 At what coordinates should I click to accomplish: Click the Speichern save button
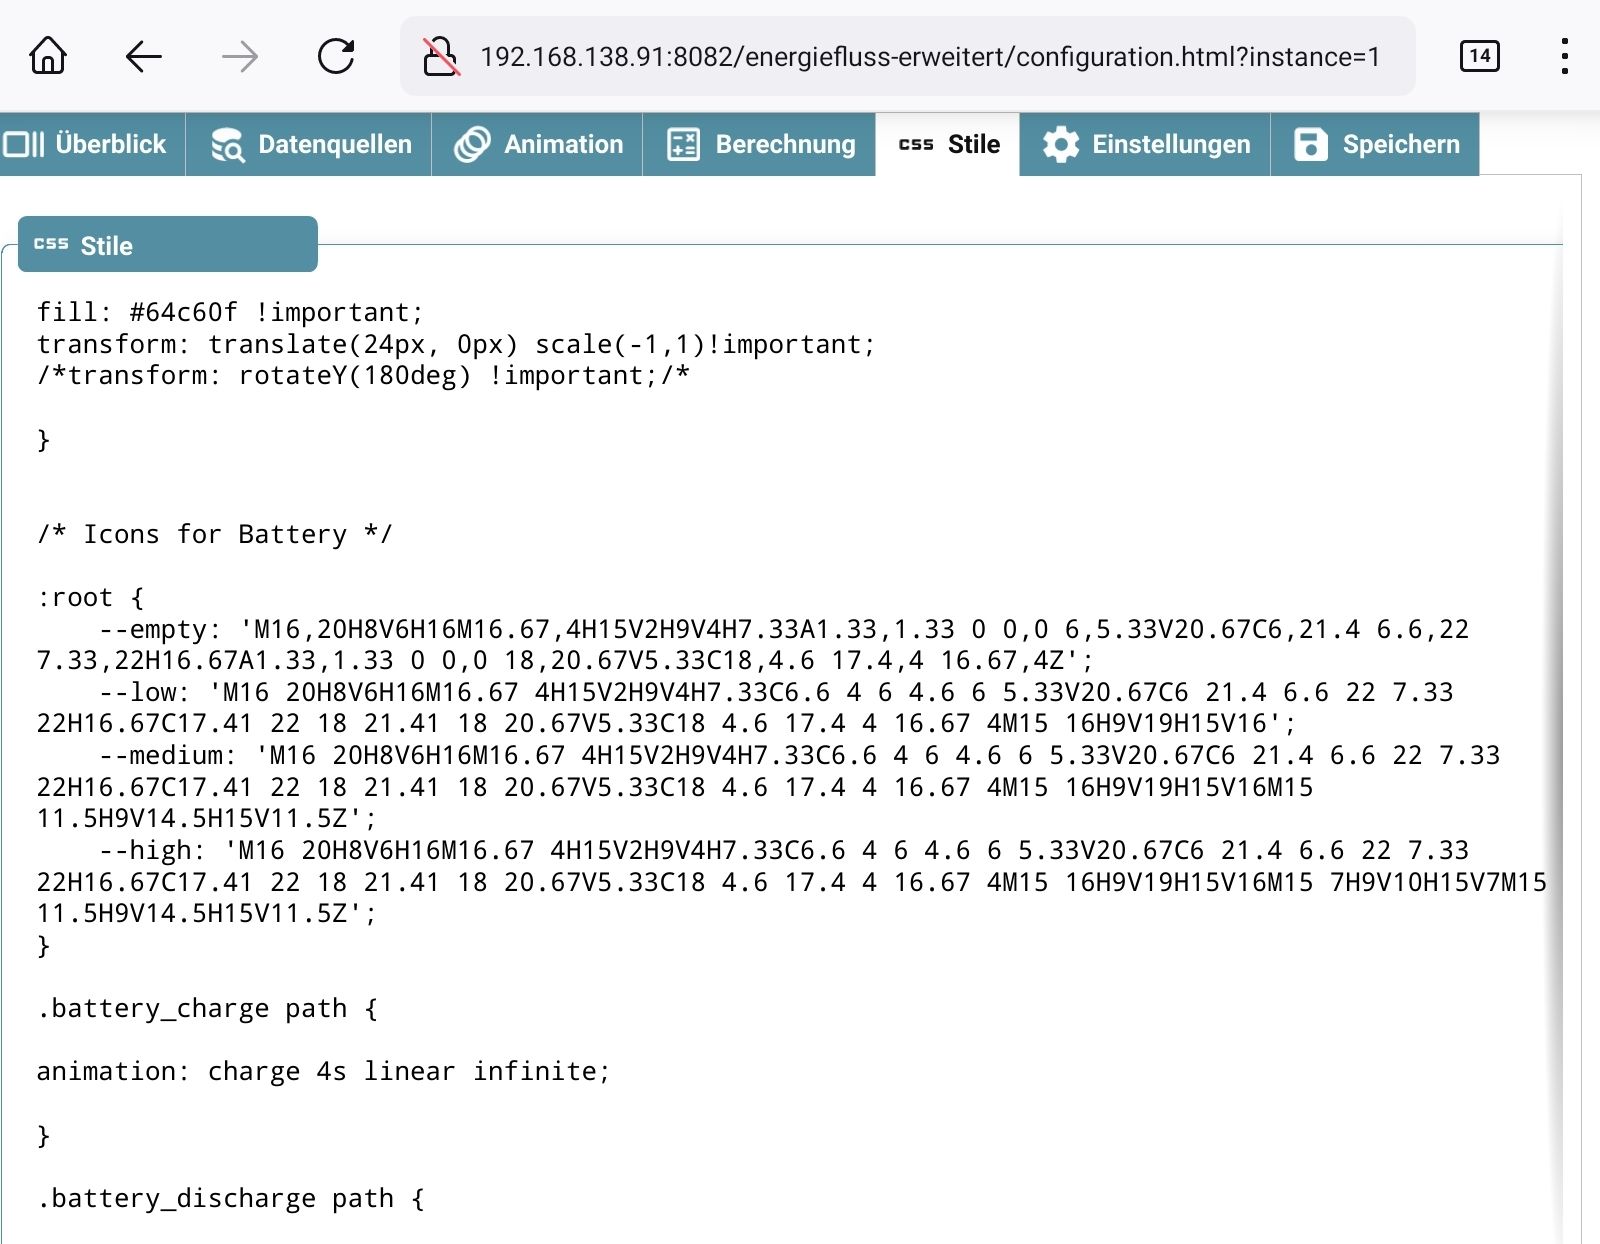point(1375,144)
